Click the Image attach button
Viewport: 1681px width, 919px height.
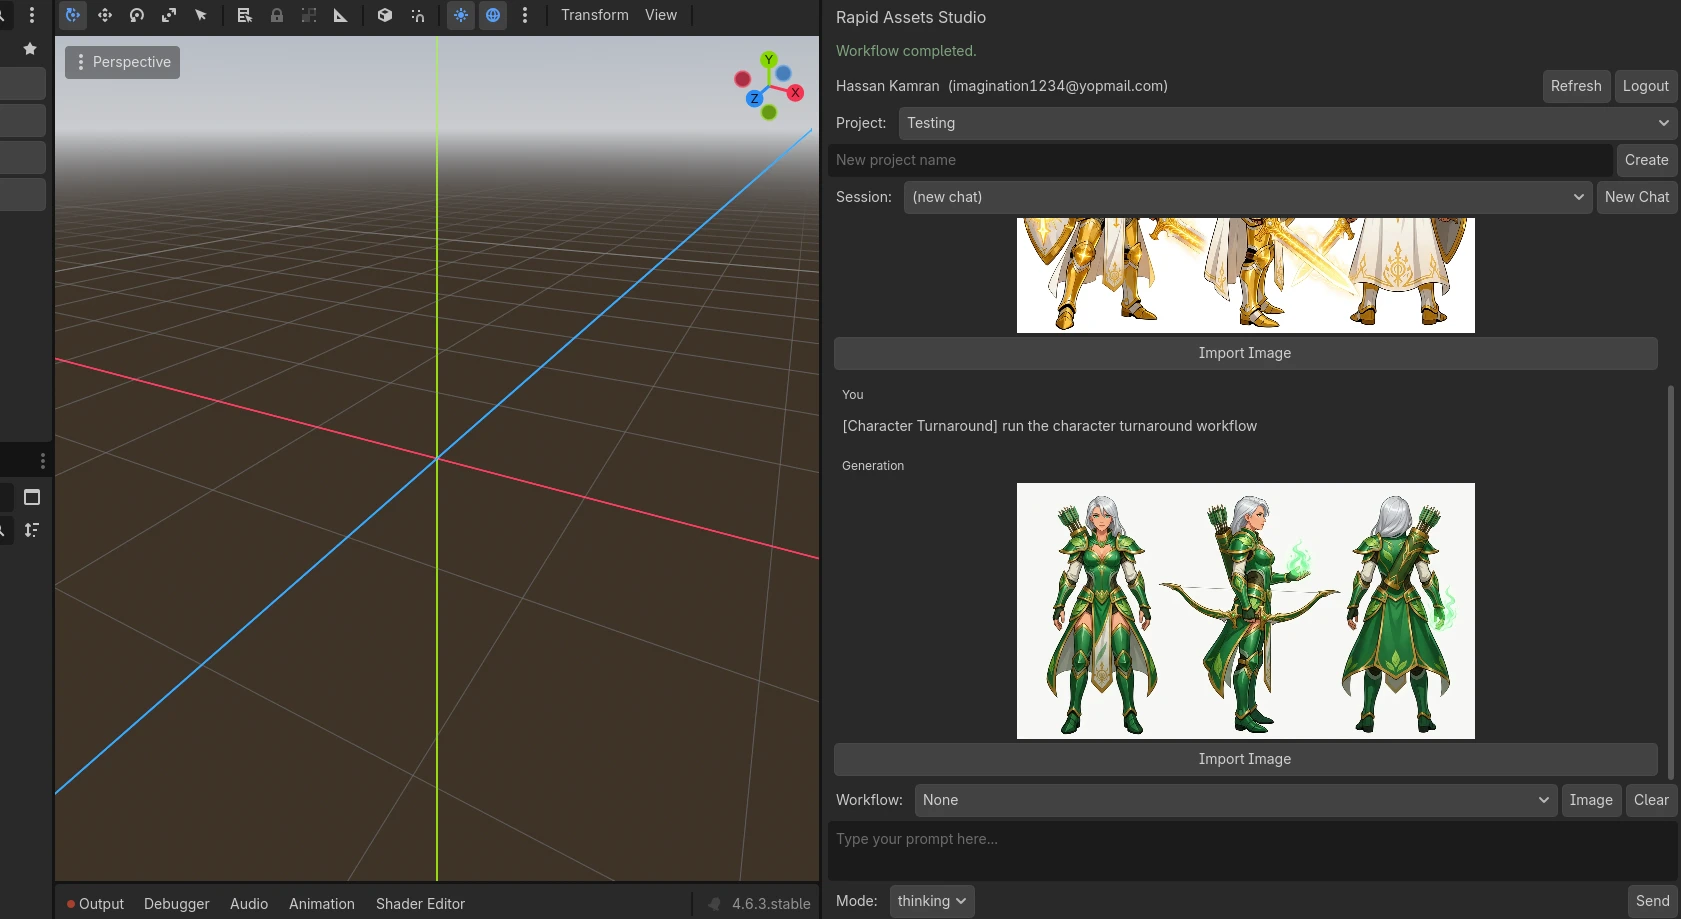tap(1591, 800)
